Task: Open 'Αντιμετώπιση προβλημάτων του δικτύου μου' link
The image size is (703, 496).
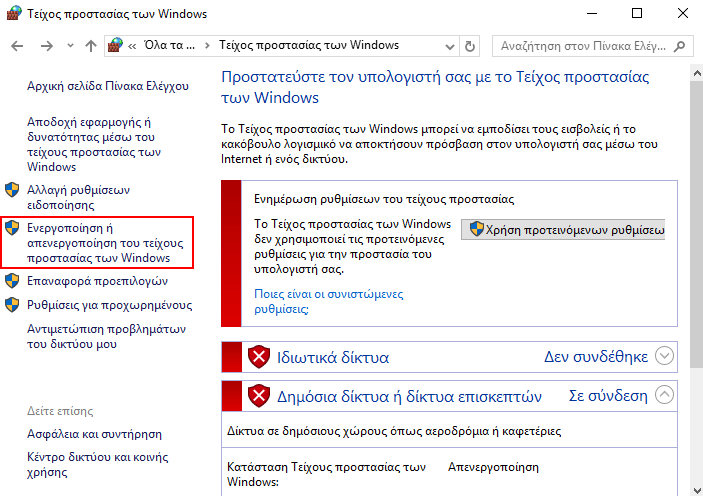Action: click(x=106, y=336)
